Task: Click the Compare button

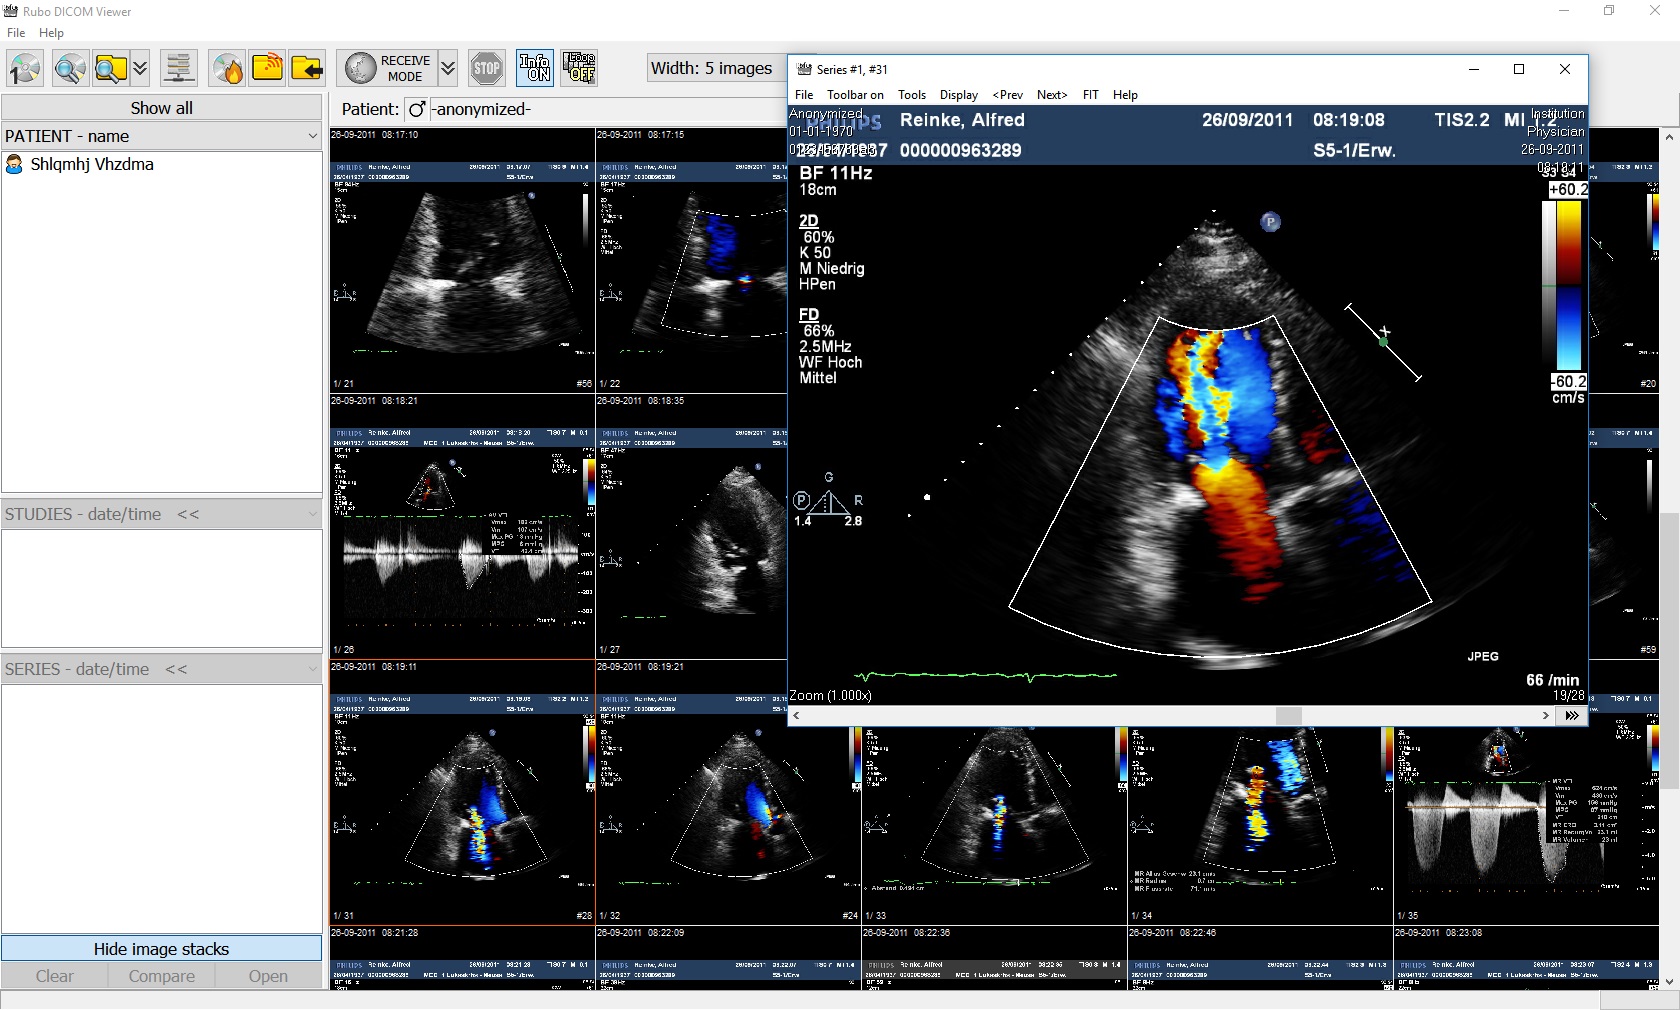Action: click(x=162, y=976)
